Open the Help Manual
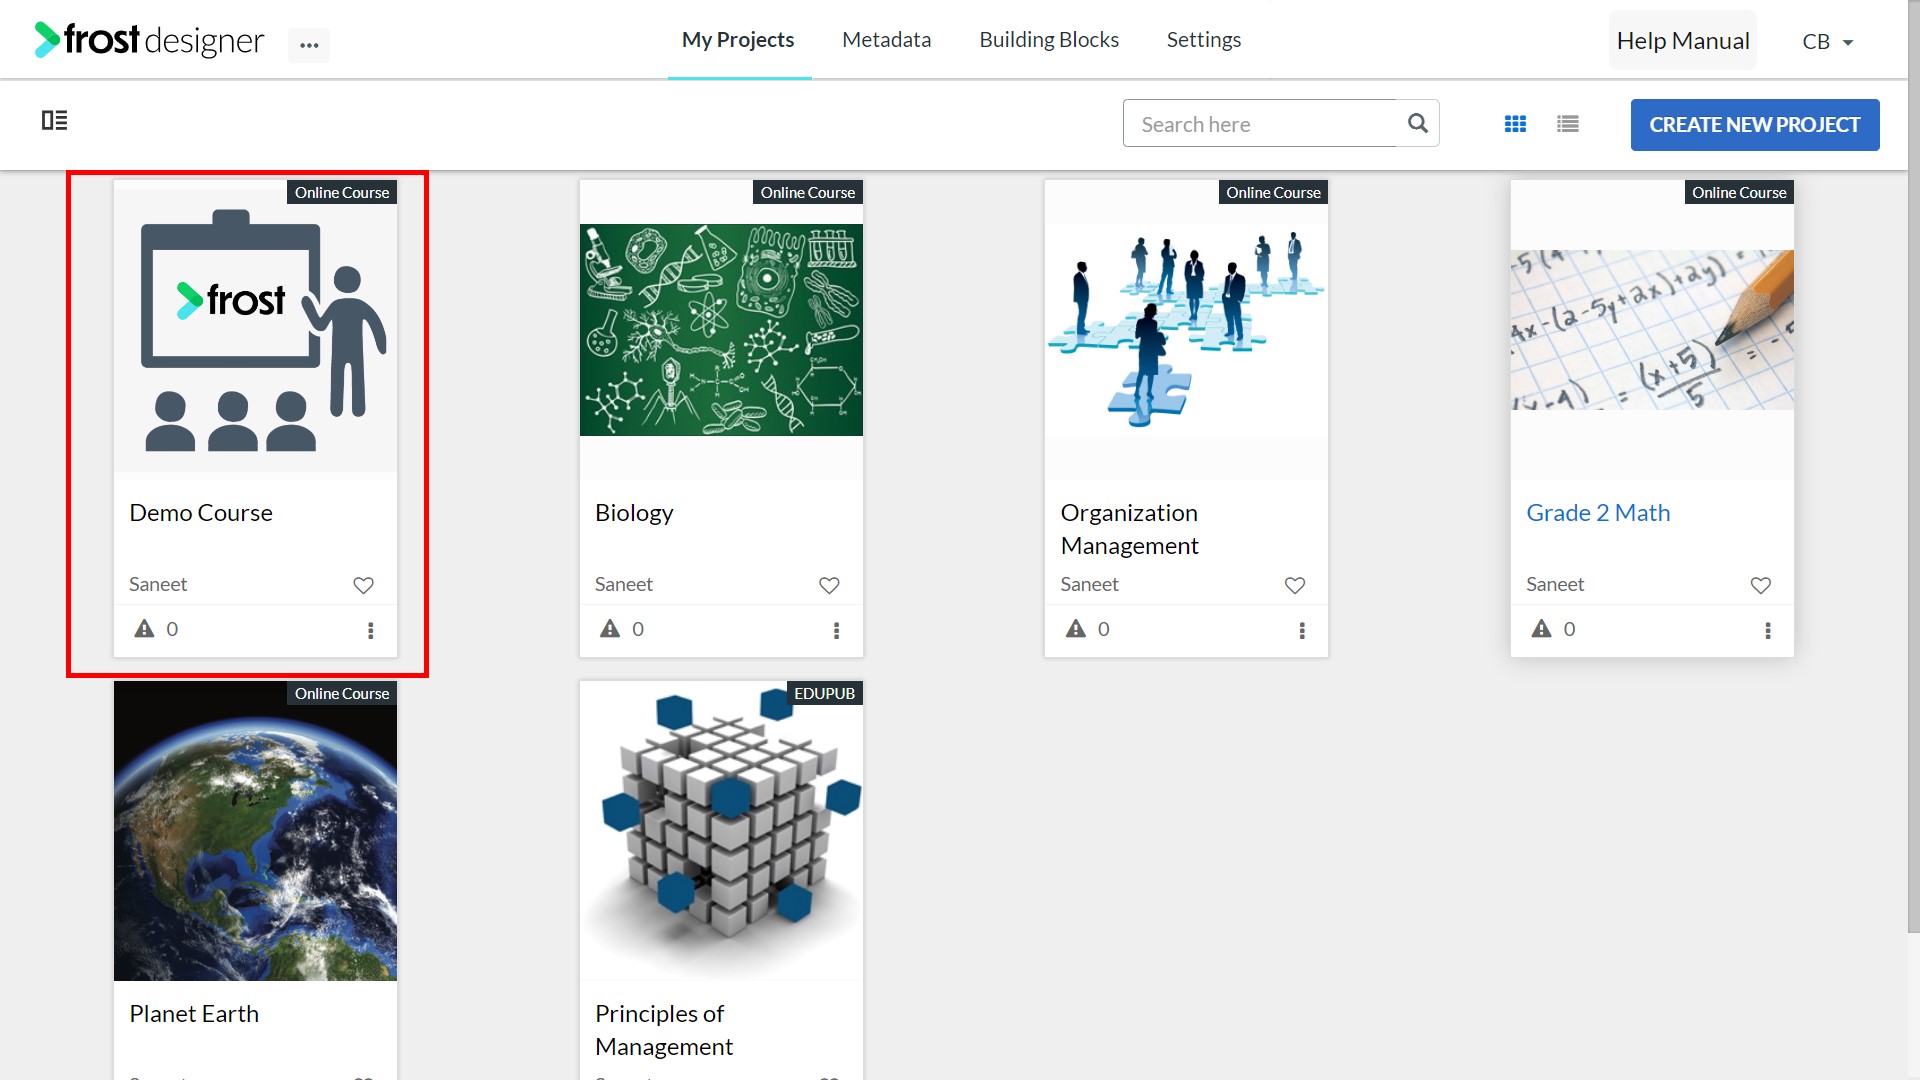Viewport: 1920px width, 1080px height. (x=1683, y=41)
